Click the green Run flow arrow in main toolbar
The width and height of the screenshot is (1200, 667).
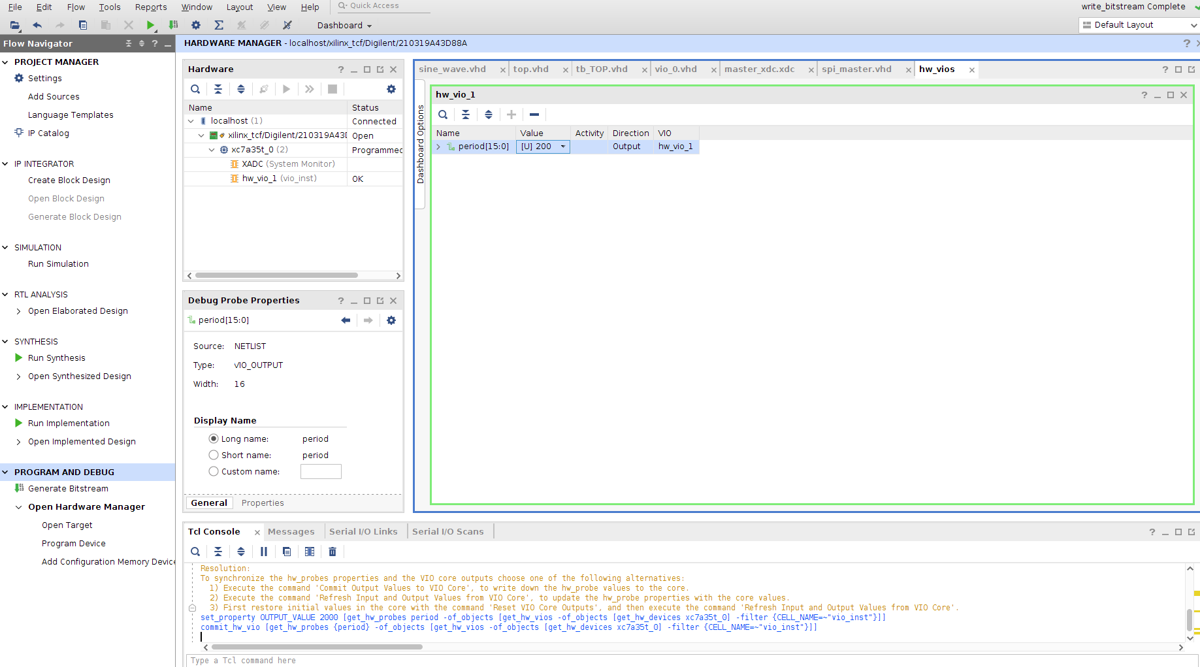click(x=150, y=25)
